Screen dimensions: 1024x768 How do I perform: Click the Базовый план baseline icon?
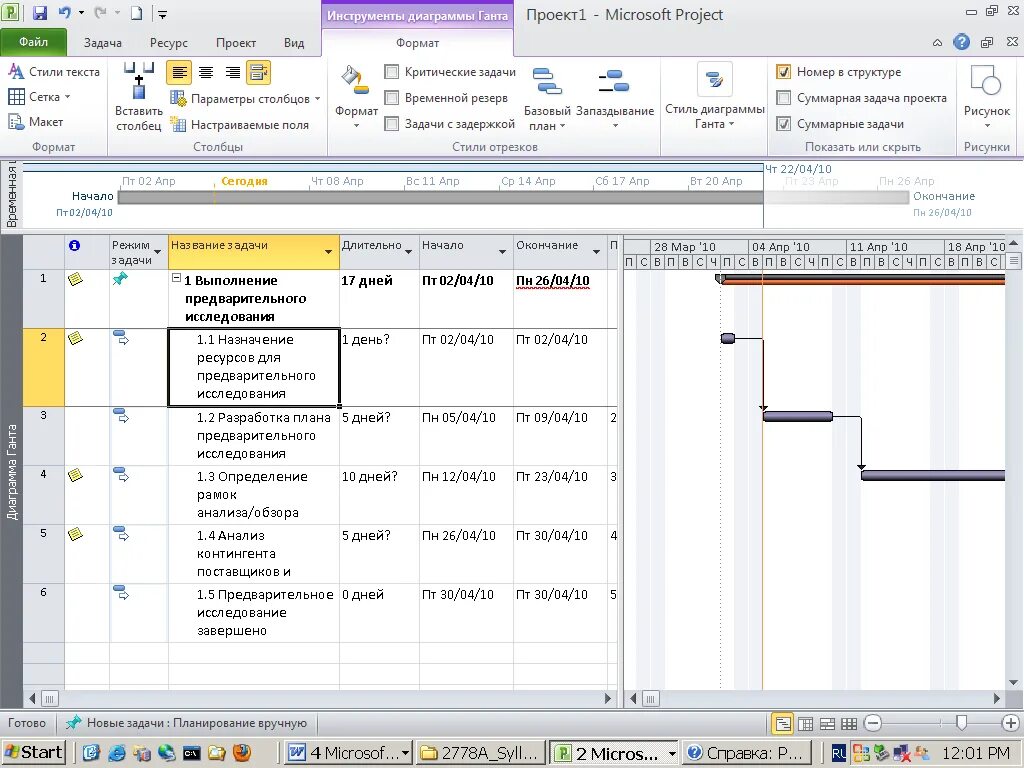[x=547, y=81]
